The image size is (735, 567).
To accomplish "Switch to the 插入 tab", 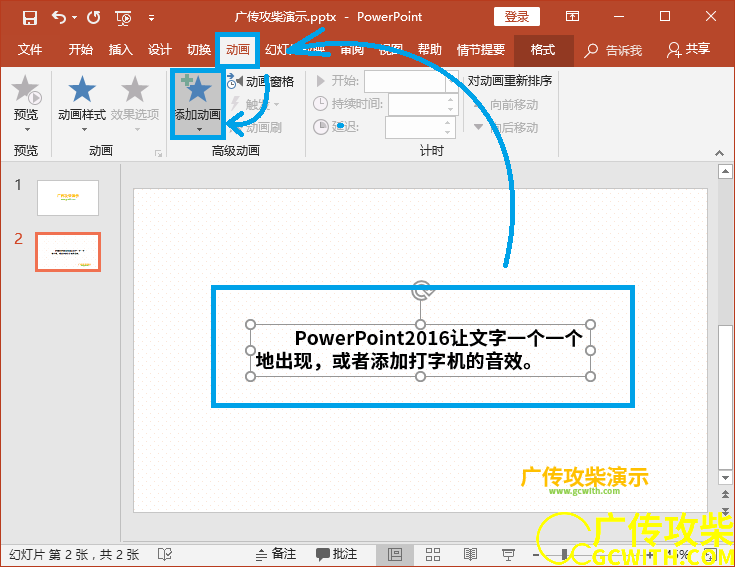I will [x=120, y=49].
